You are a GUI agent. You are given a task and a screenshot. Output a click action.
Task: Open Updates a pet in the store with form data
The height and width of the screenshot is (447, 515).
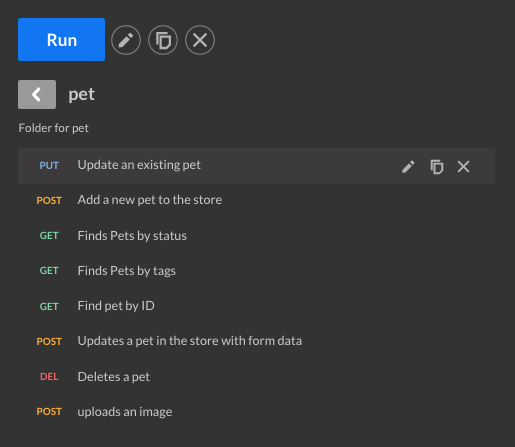(x=256, y=341)
